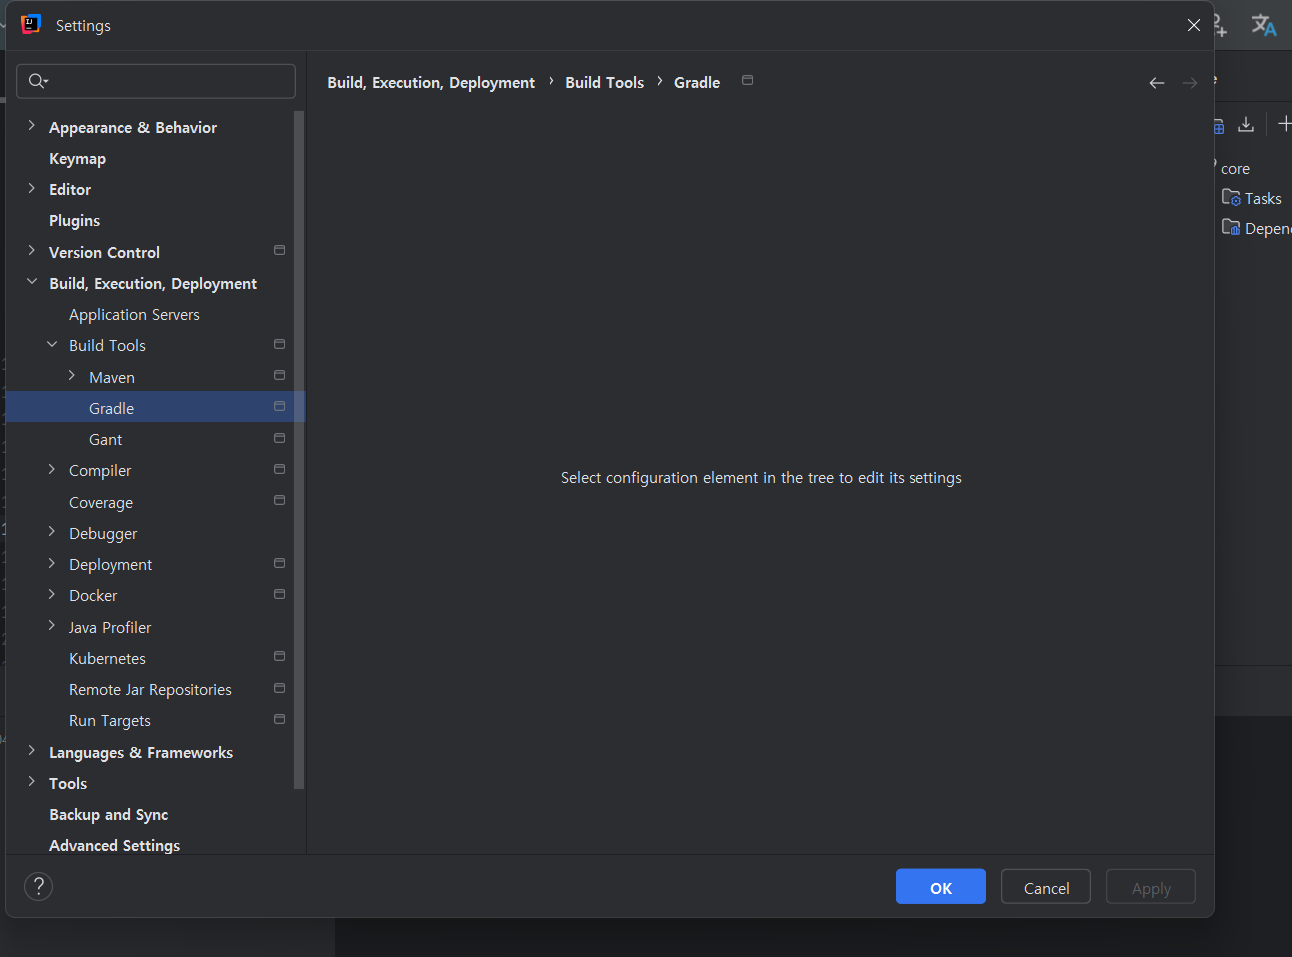
Task: Click the translate icon in the IDE window behind
Action: click(1264, 25)
